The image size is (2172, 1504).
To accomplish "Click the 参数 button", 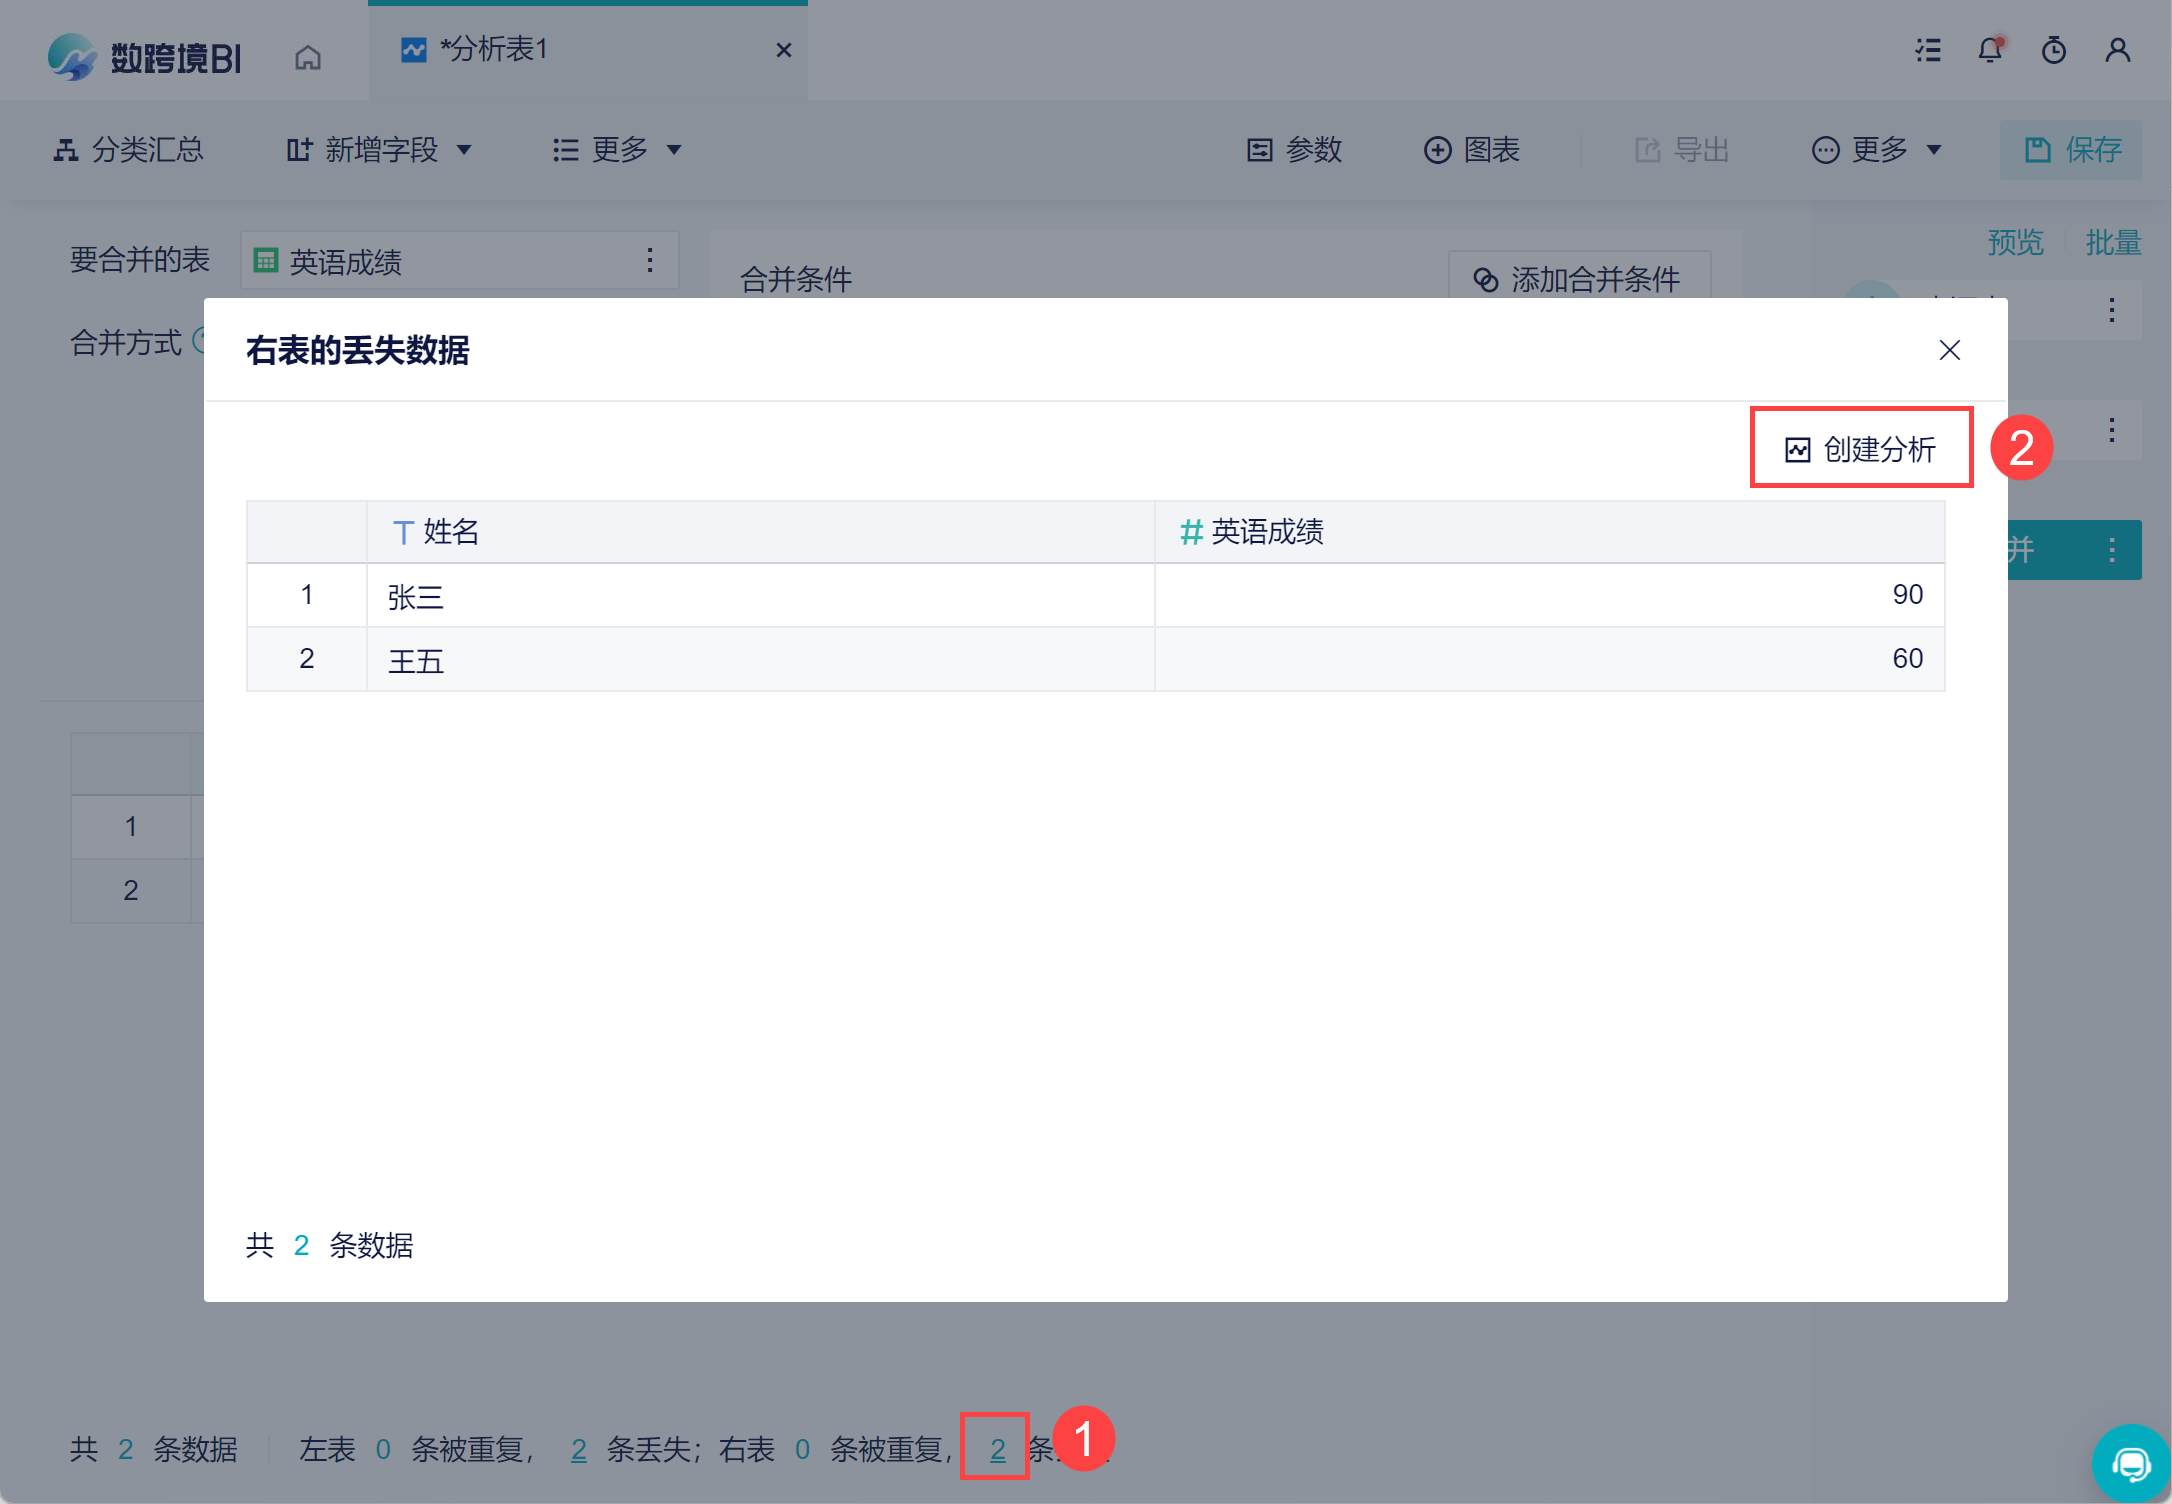I will click(1294, 150).
